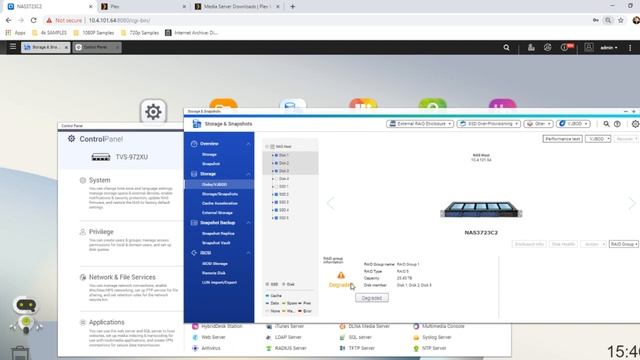The height and width of the screenshot is (360, 640).
Task: Click the Degraded warning triangle icon
Action: [x=341, y=276]
